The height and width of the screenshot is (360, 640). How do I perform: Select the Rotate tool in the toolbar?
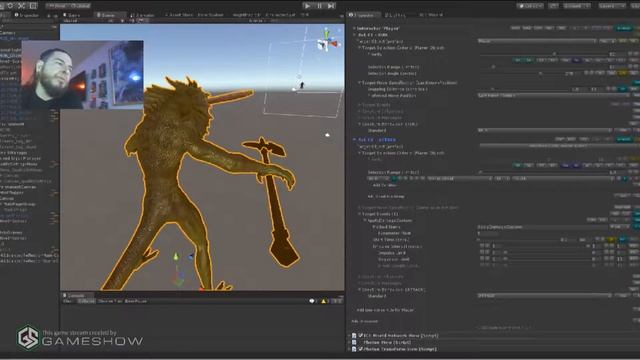click(x=10, y=6)
